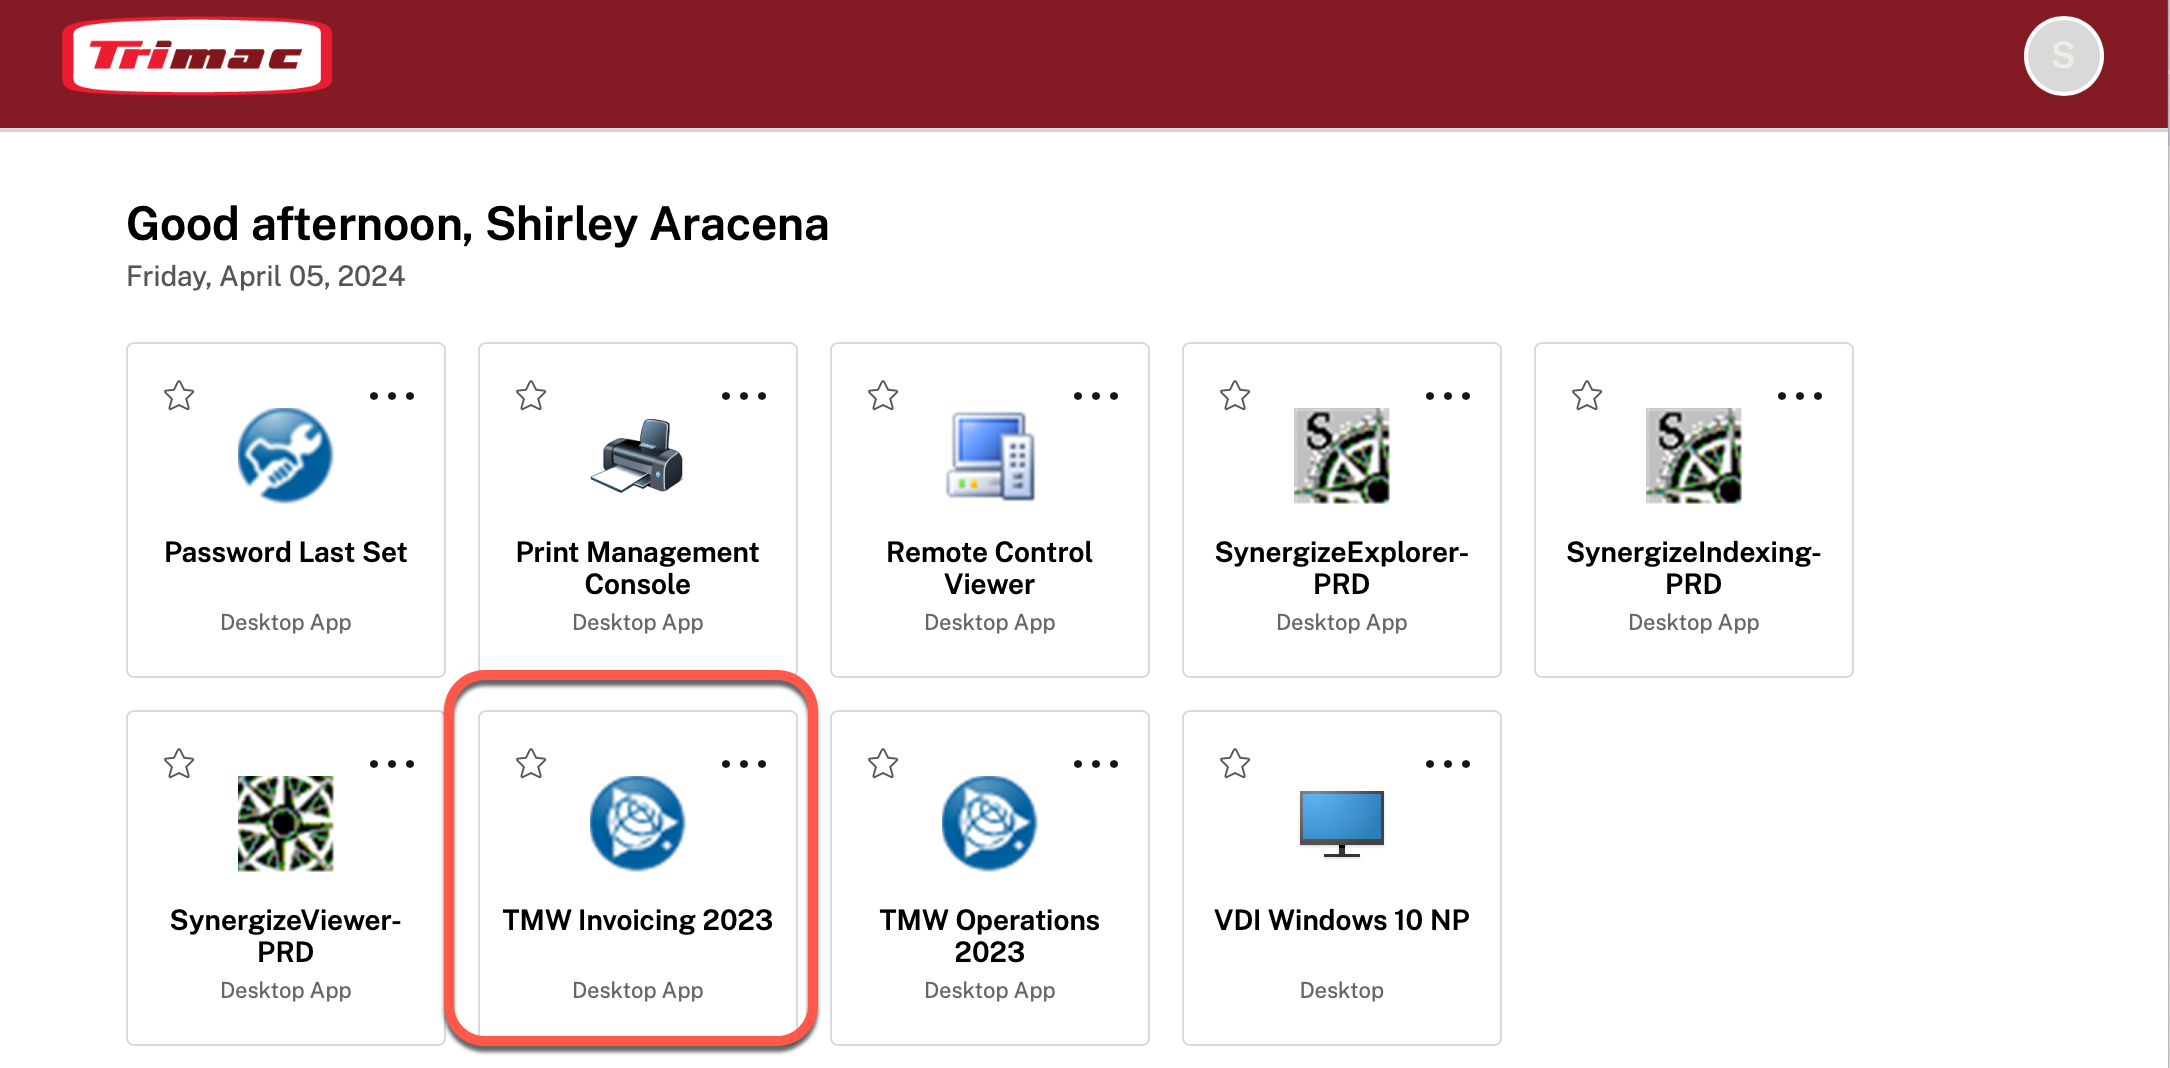Open more options for Password Last Set

[392, 396]
